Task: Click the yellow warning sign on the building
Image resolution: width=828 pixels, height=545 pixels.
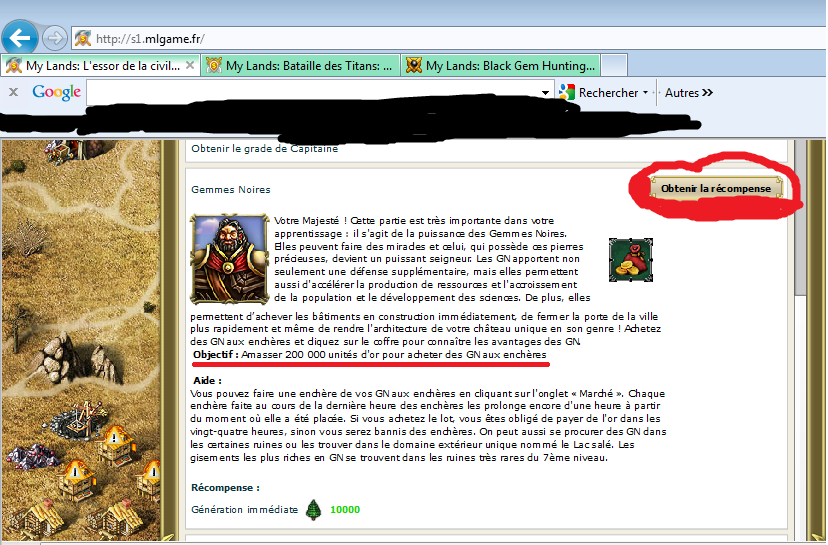Action: point(115,437)
